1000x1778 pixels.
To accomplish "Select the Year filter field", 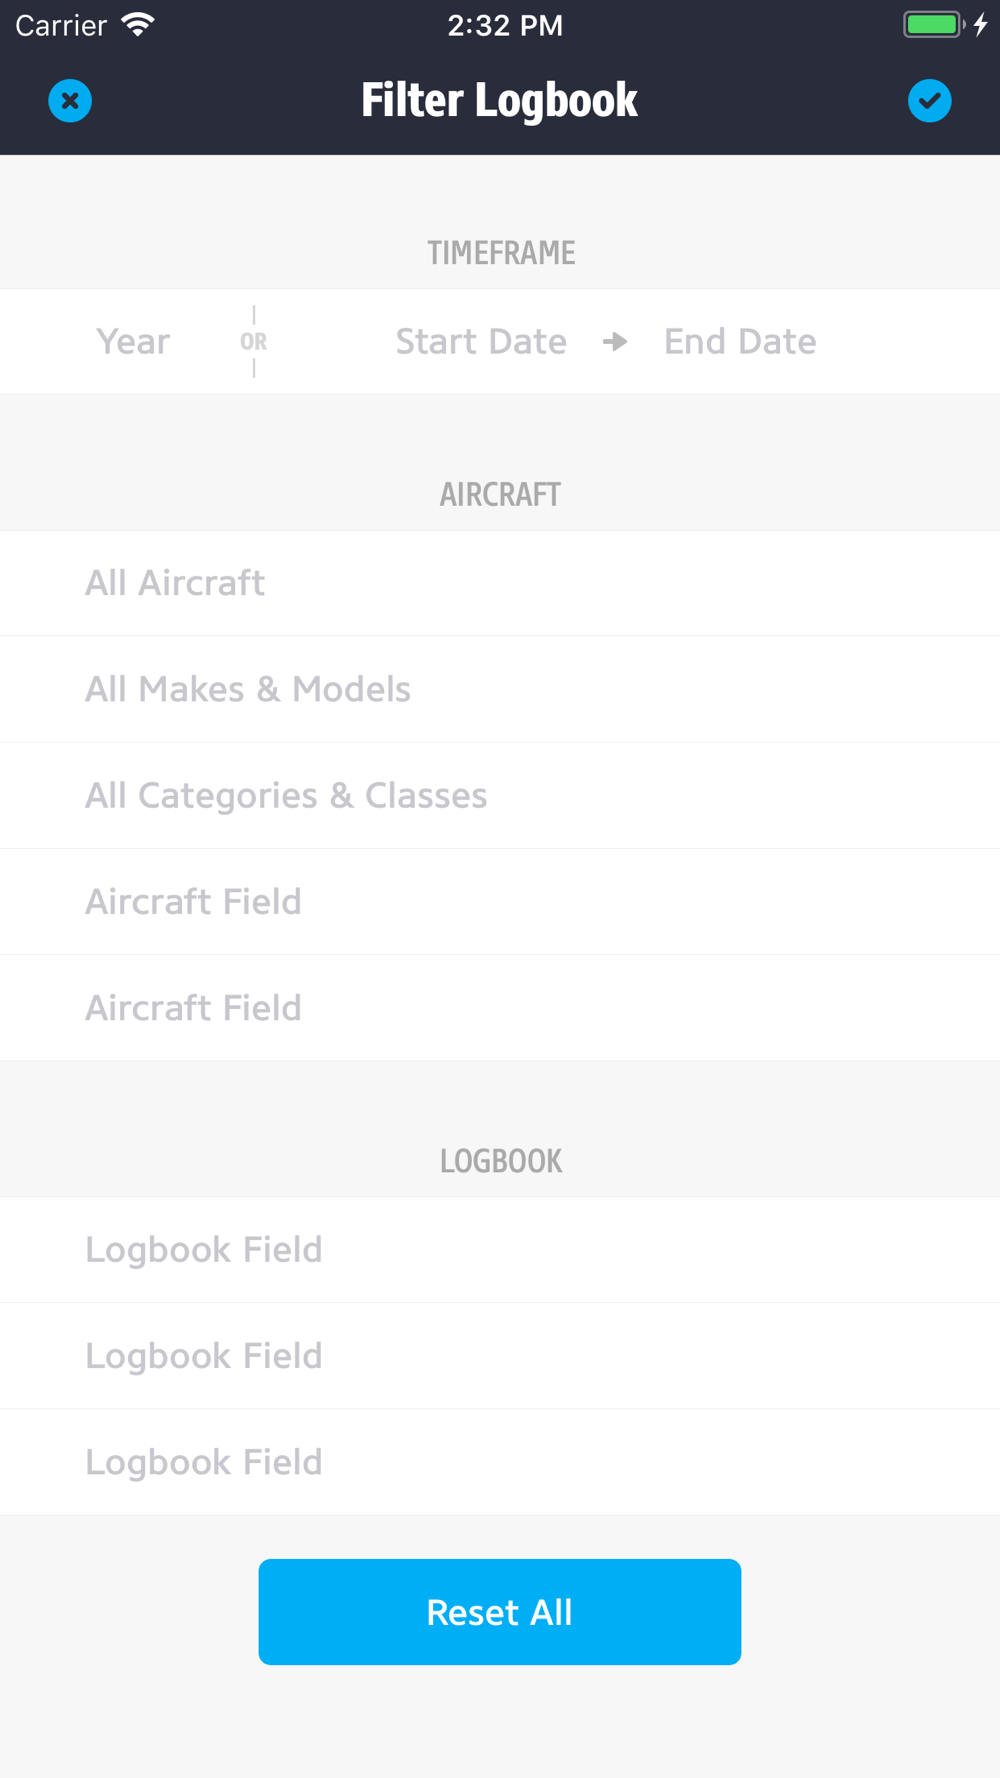I will click(133, 342).
